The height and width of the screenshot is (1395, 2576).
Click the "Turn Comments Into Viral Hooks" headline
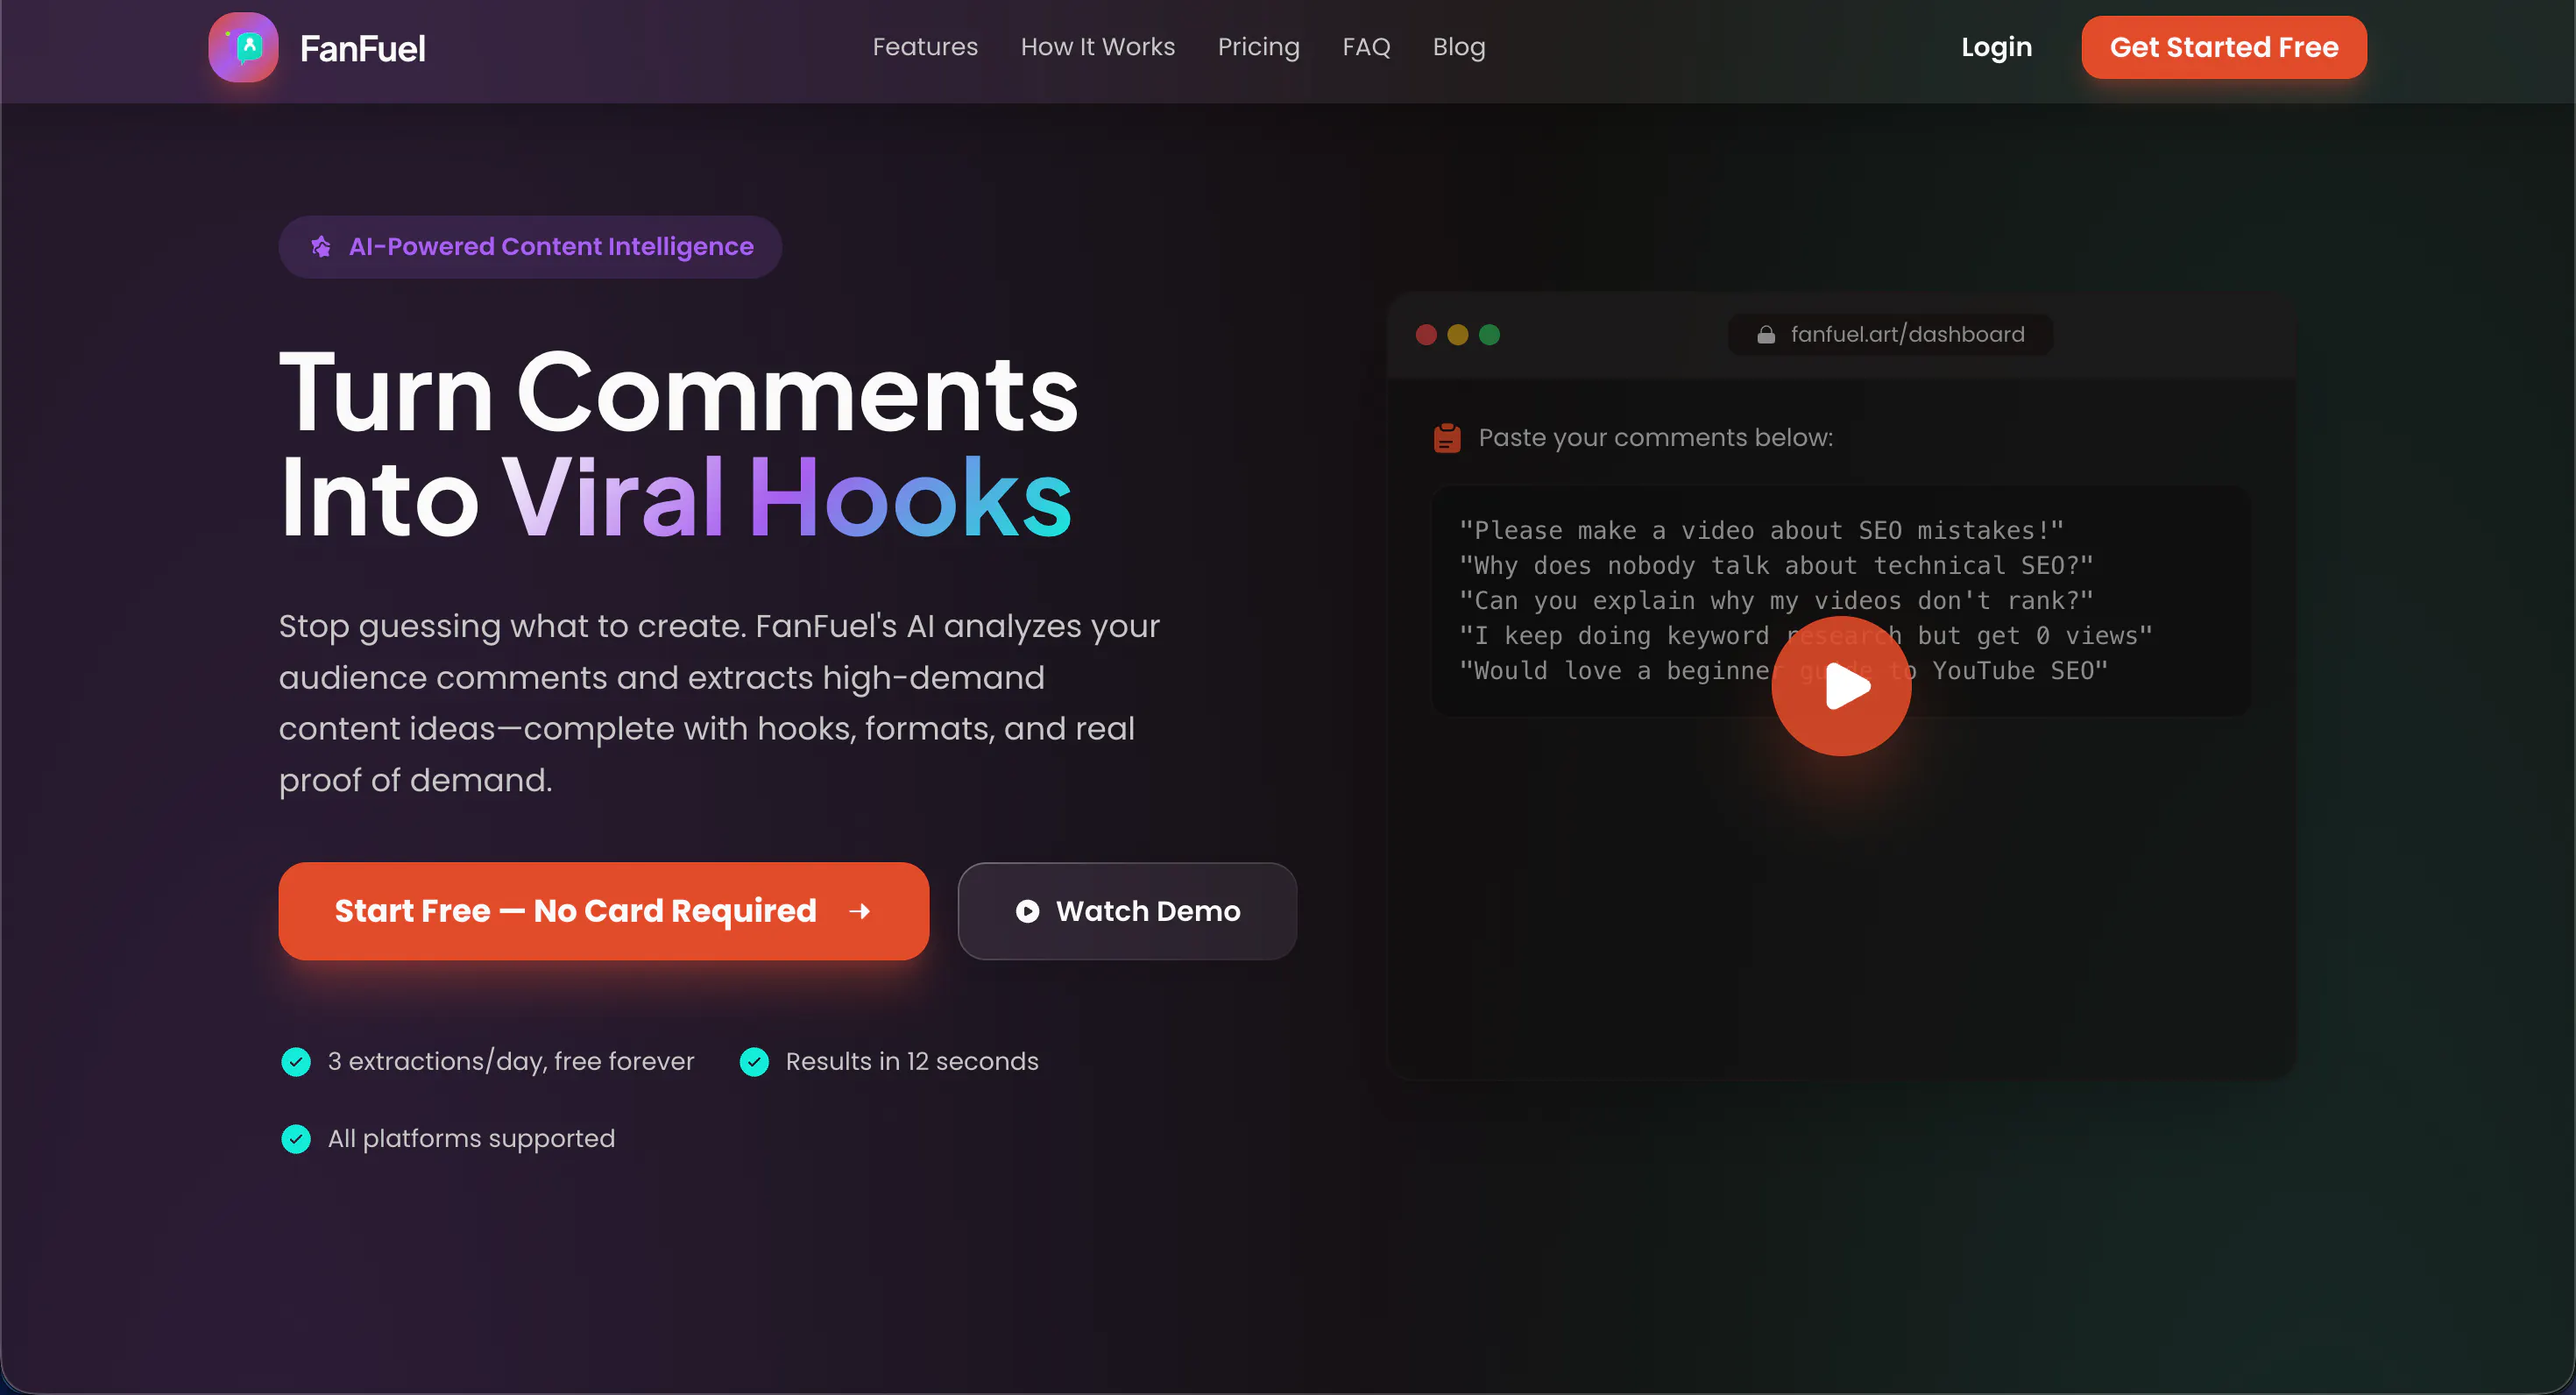click(x=679, y=444)
